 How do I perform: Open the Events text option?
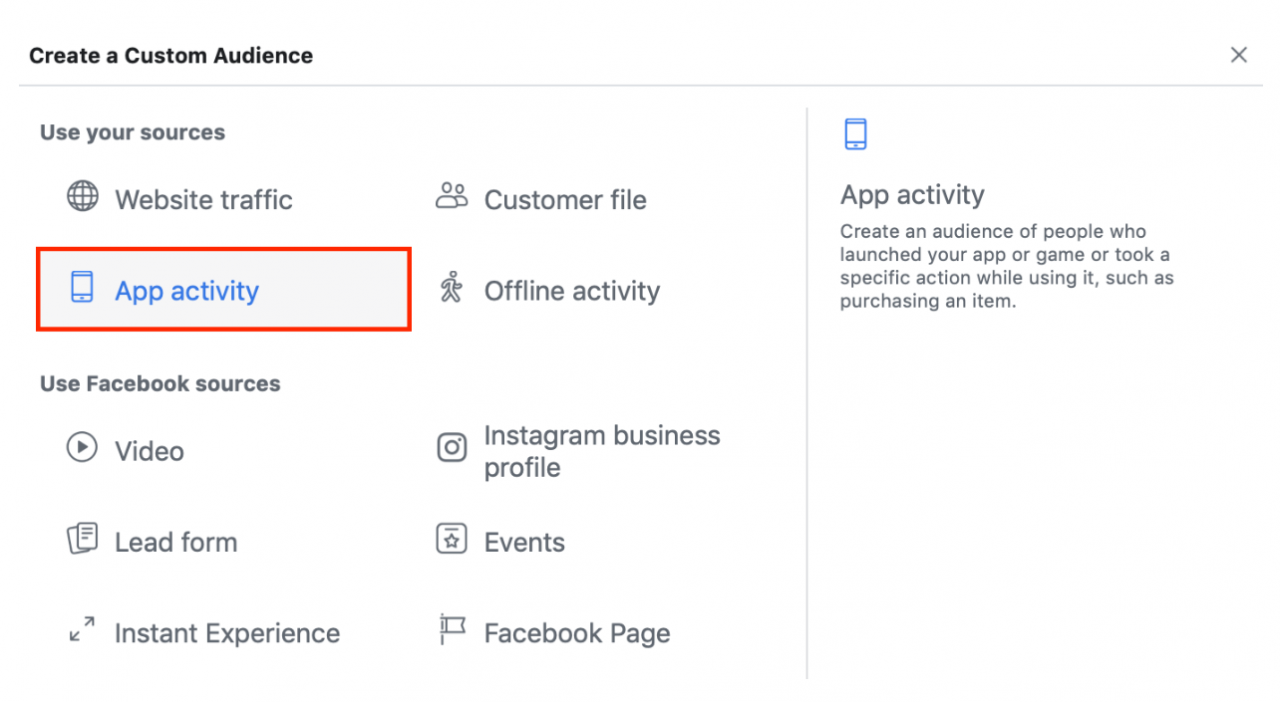[524, 542]
